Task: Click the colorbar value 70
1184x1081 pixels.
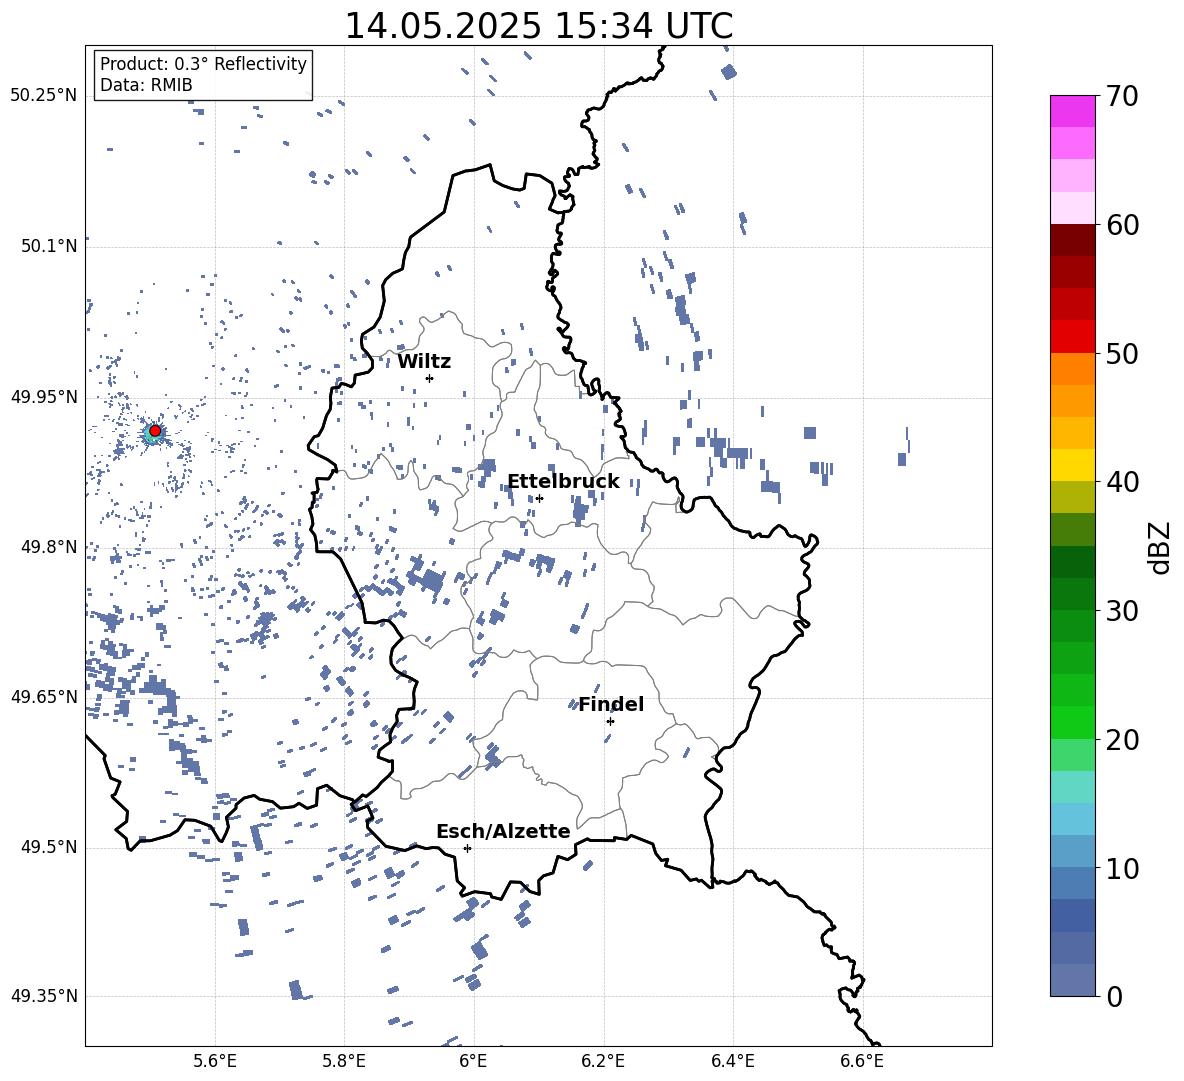Action: click(1122, 97)
